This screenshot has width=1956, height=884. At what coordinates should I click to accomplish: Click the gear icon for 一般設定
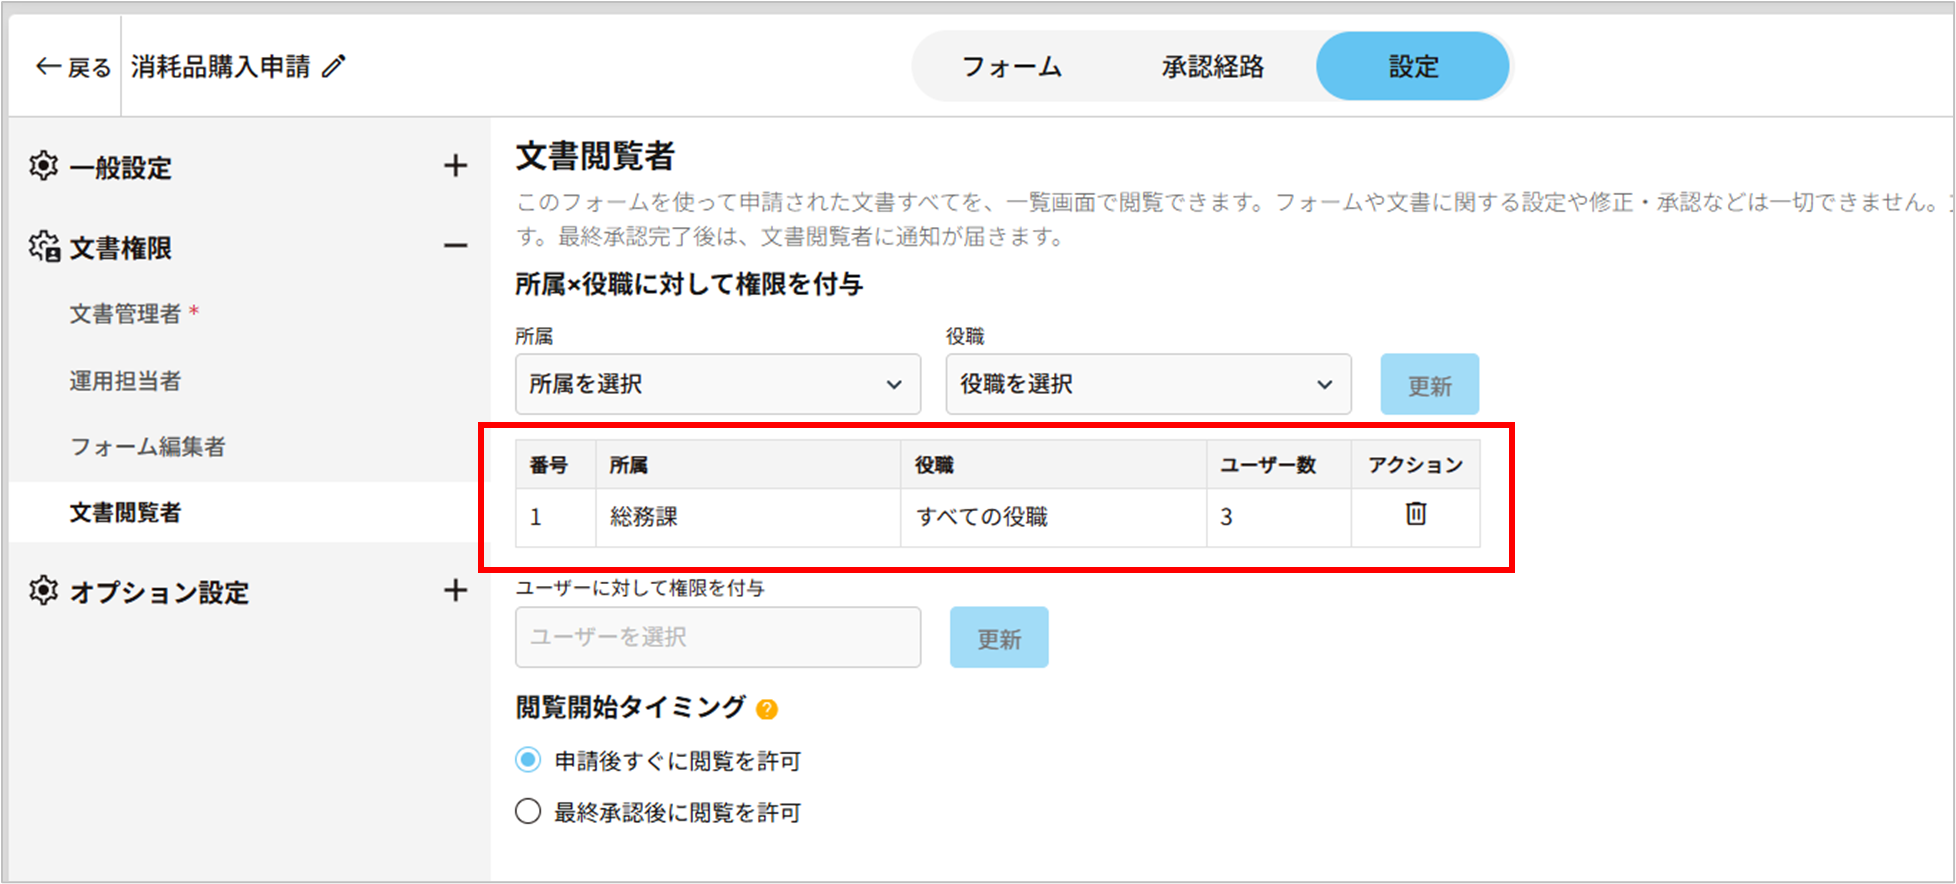click(x=44, y=166)
